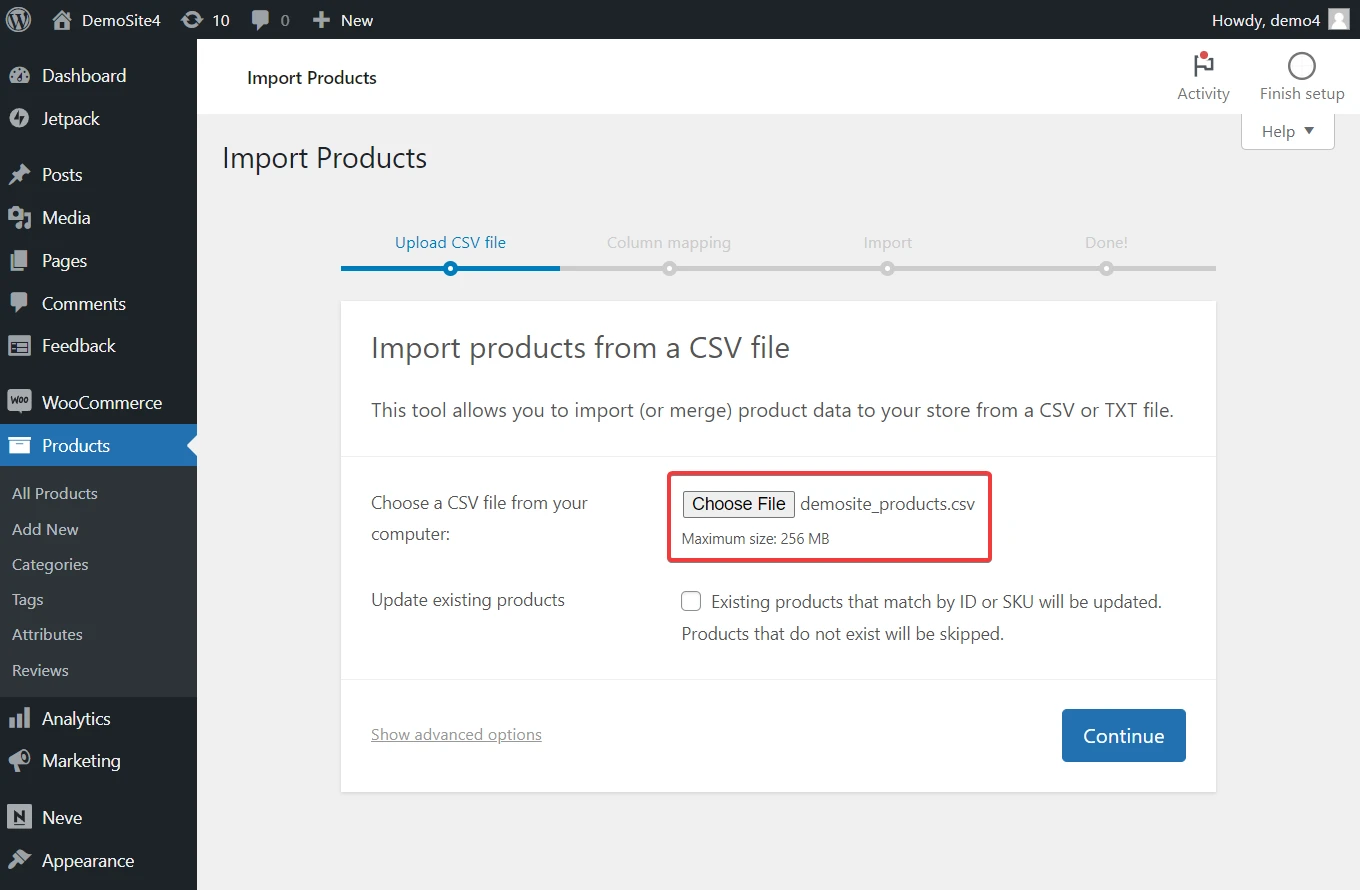Expand the Help dropdown

[x=1287, y=131]
